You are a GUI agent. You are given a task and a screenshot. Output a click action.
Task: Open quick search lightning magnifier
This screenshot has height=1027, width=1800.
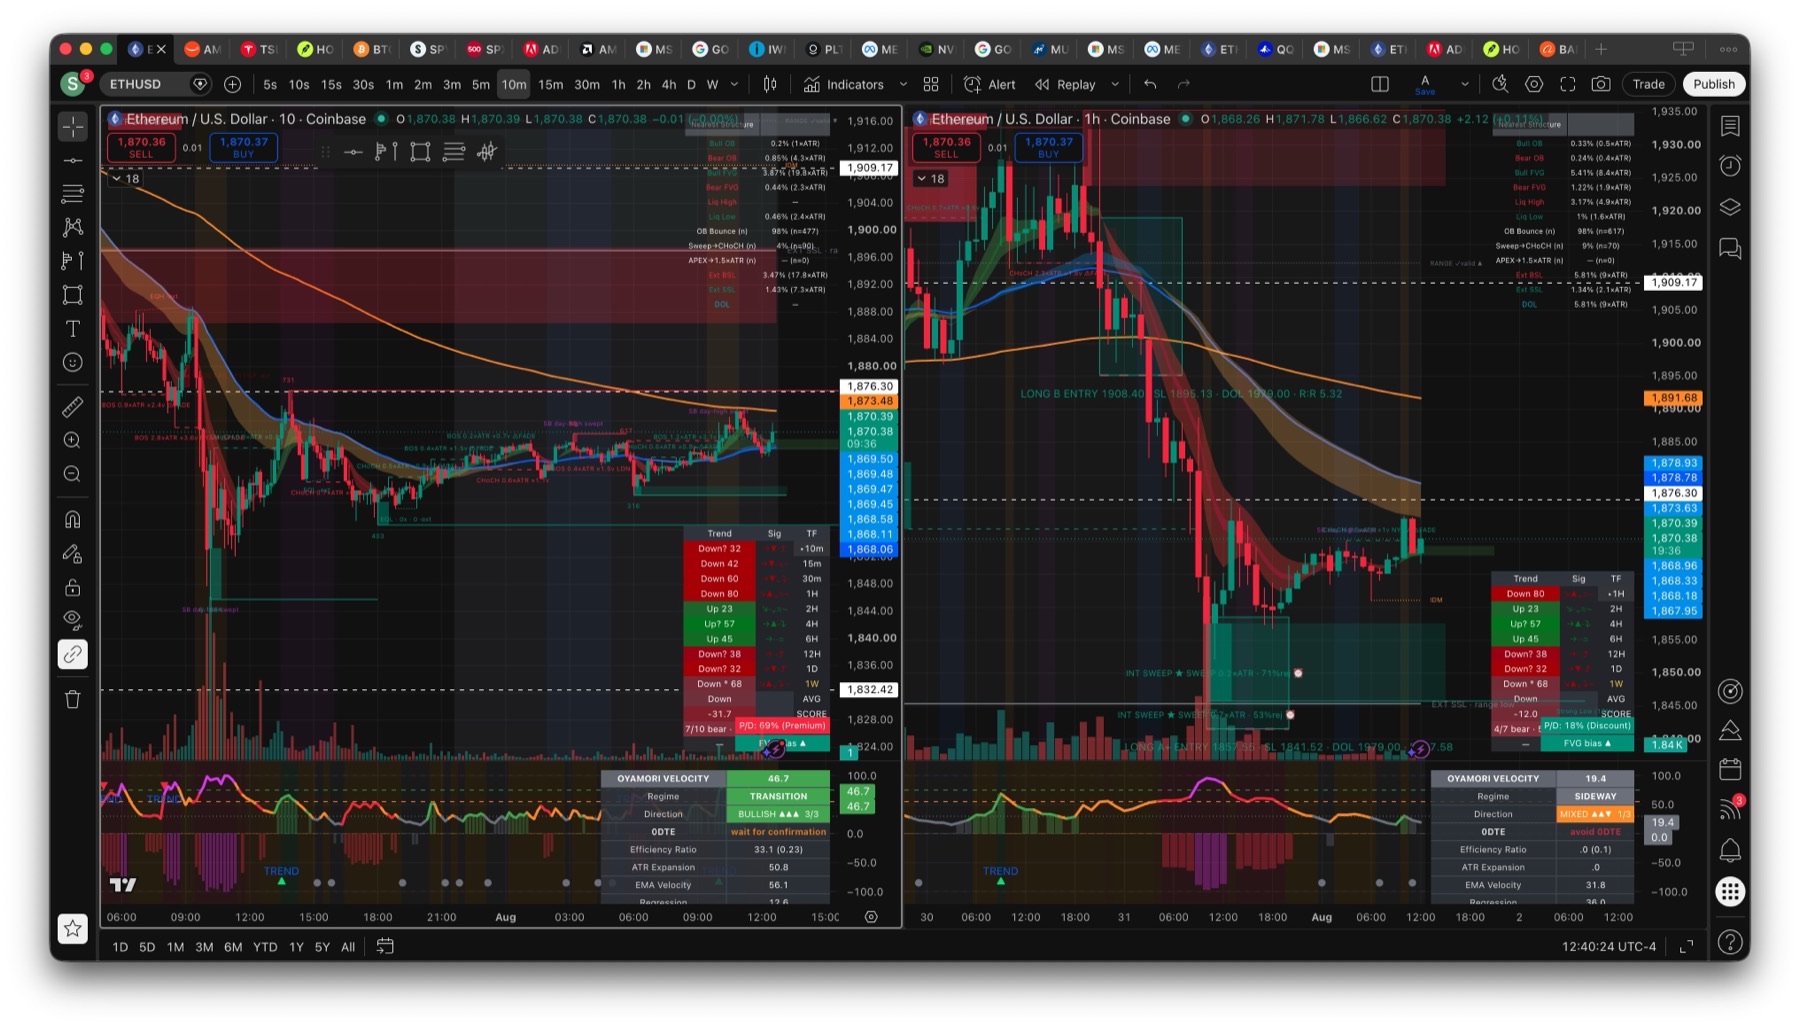1500,84
